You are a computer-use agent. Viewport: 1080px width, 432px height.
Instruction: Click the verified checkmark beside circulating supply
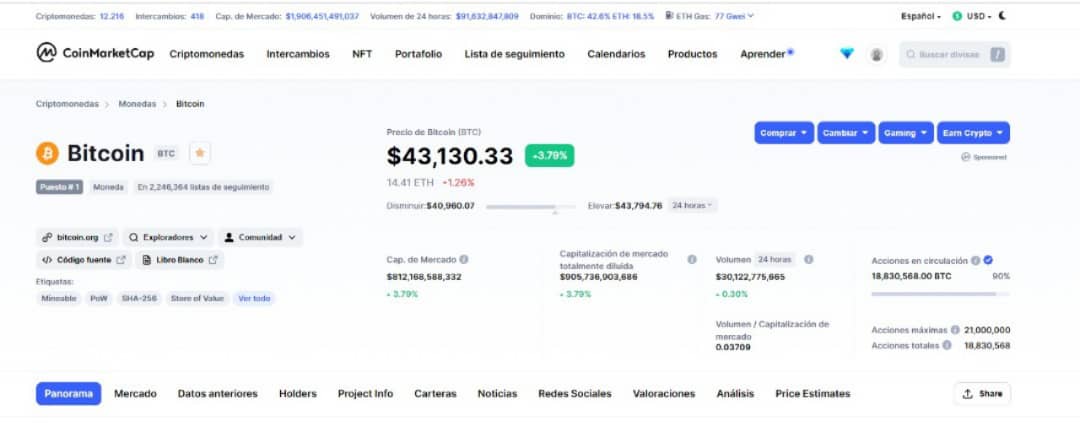(988, 260)
